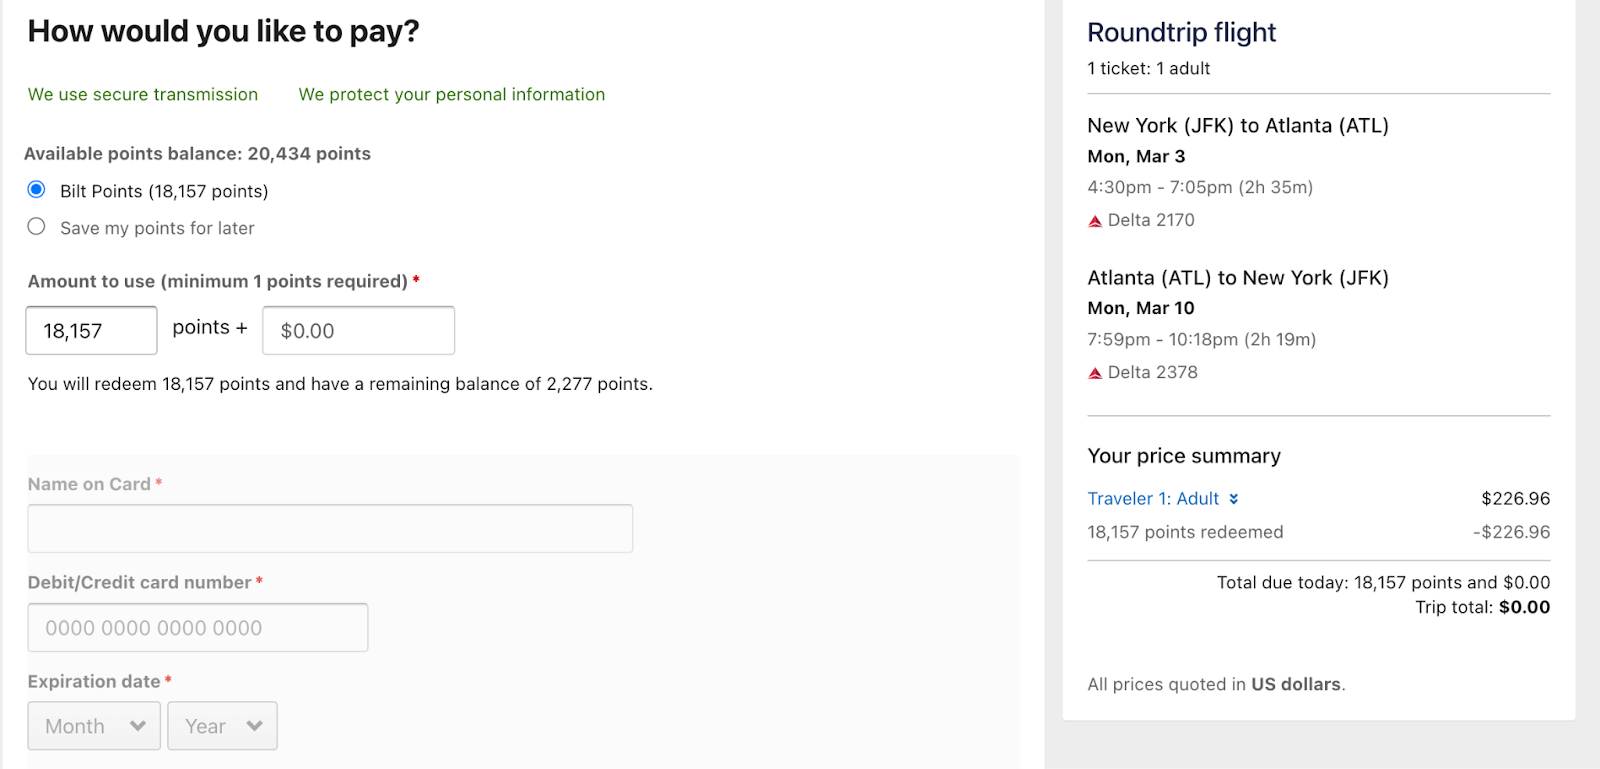The width and height of the screenshot is (1600, 769).
Task: Click the Trip total $0.00 amount
Action: click(1524, 607)
